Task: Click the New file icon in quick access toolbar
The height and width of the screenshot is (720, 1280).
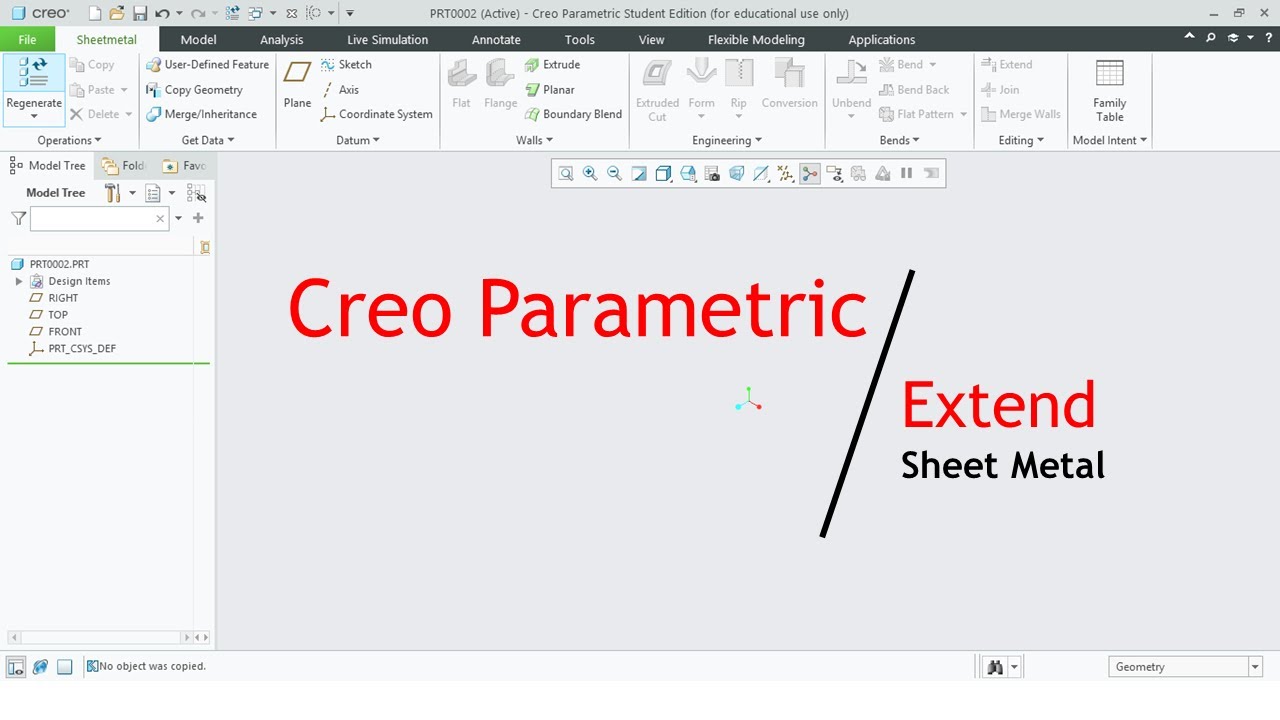Action: 95,13
